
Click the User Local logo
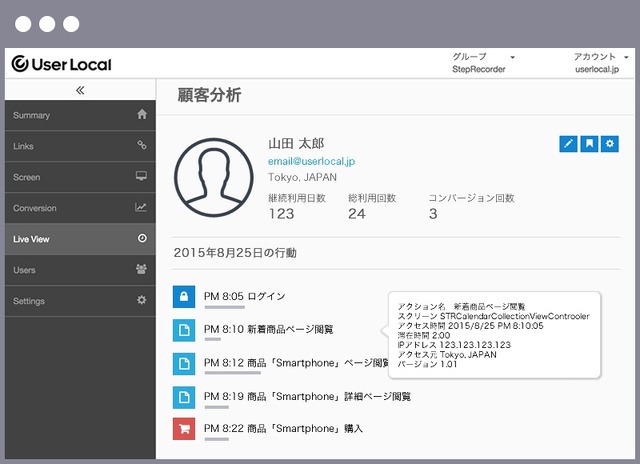61,64
